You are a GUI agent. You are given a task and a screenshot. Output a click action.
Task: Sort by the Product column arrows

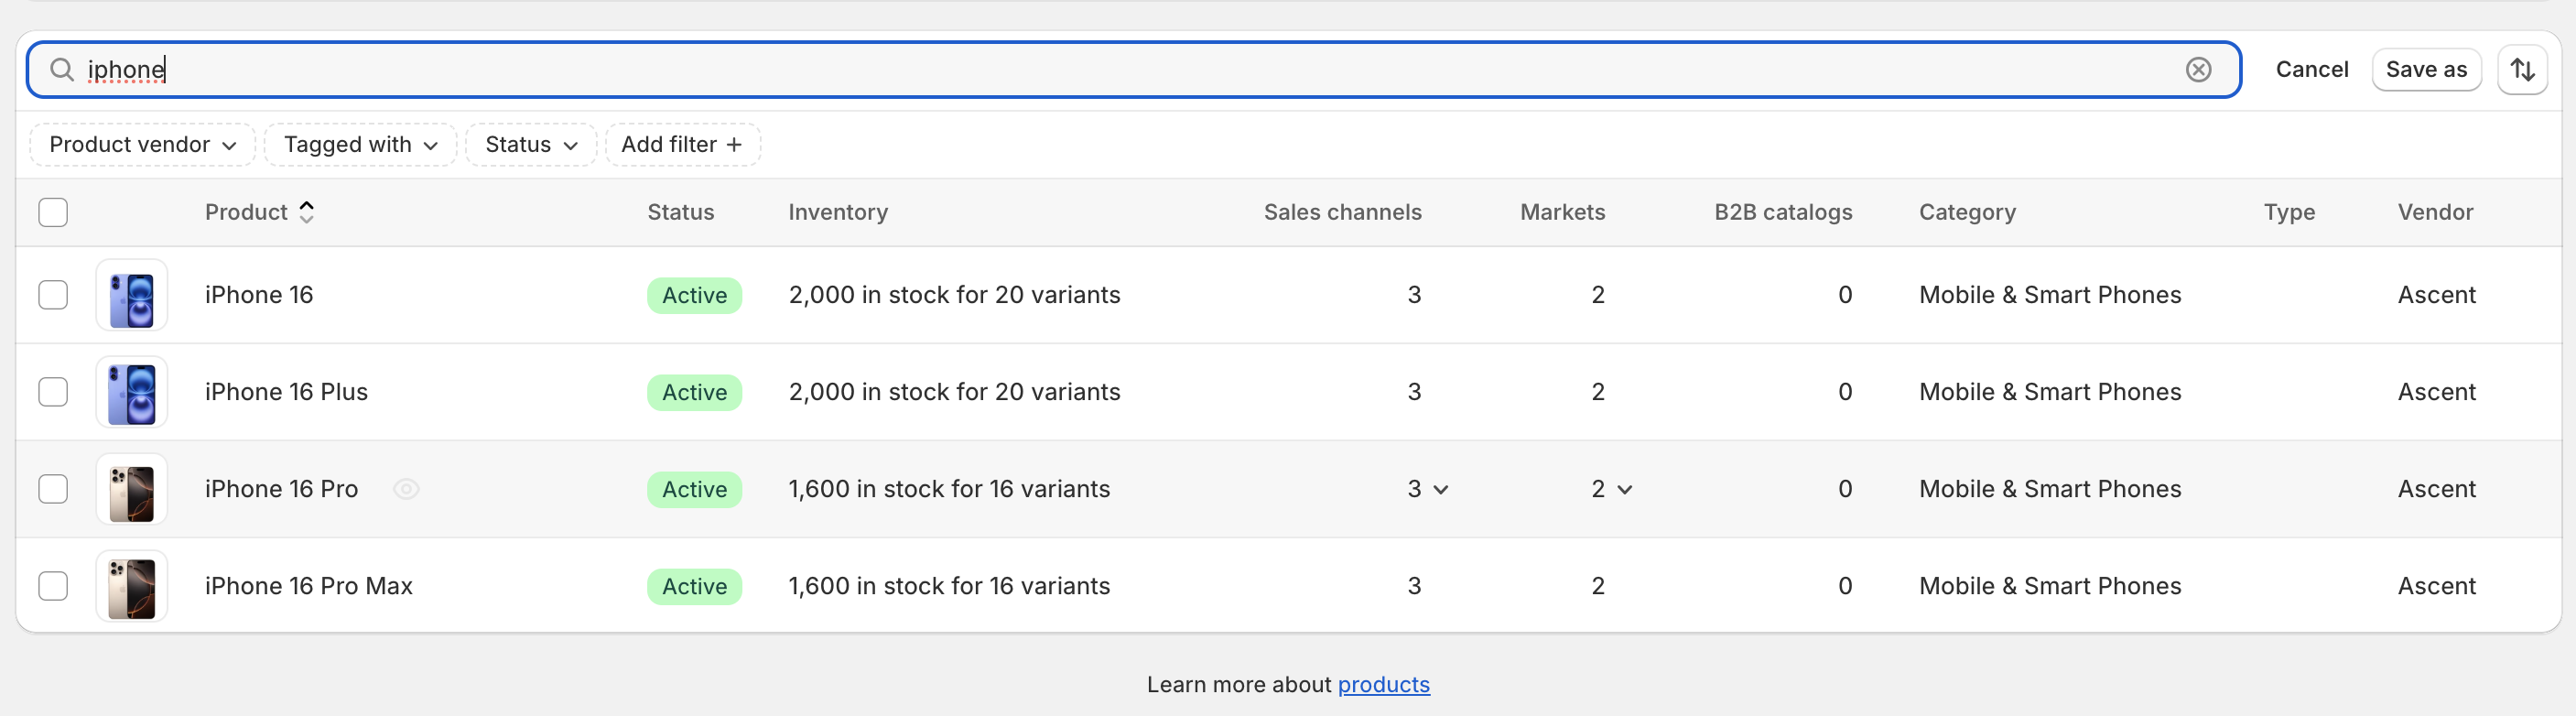tap(307, 212)
